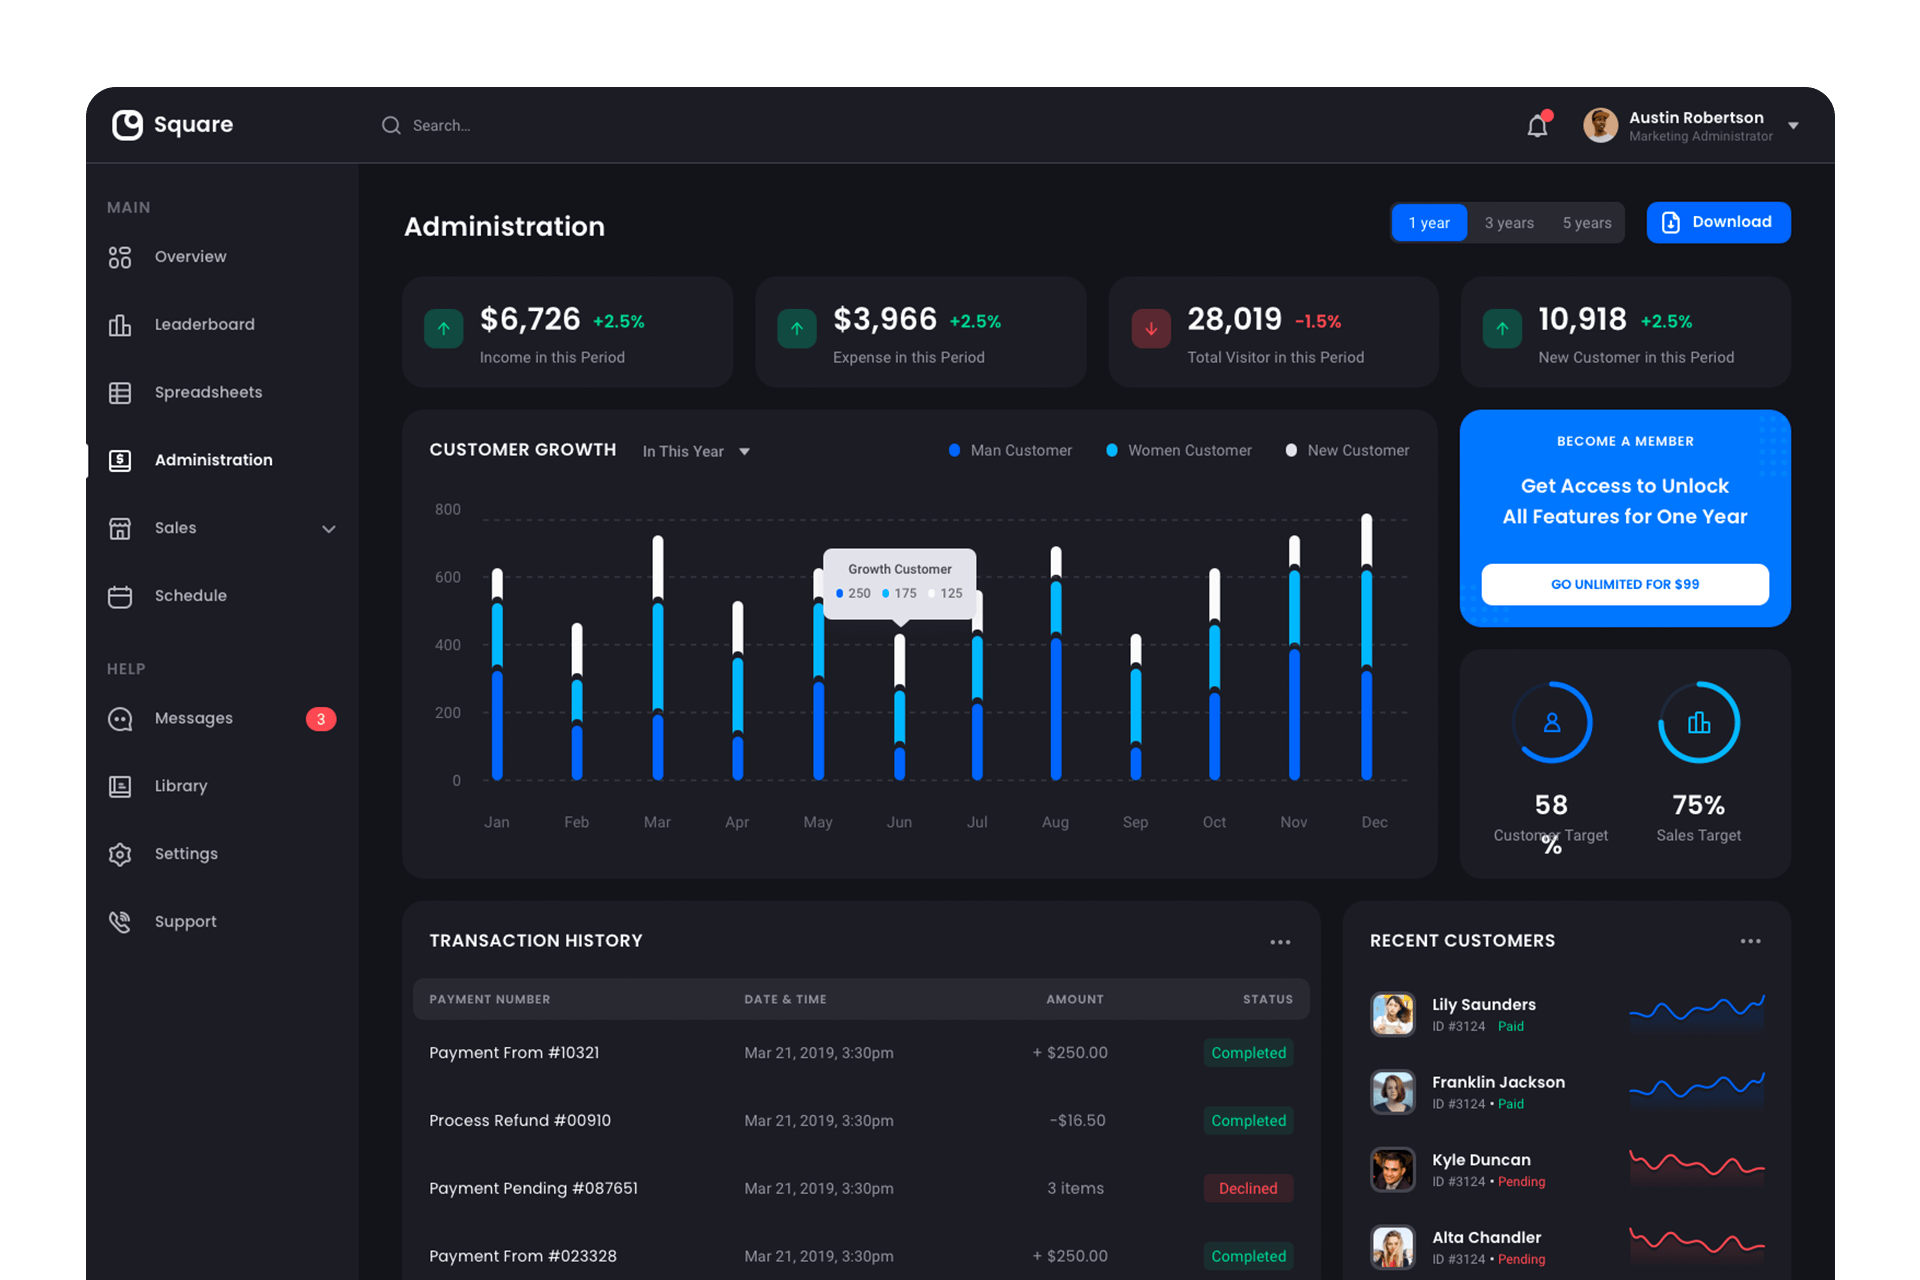This screenshot has height=1280, width=1920.
Task: Open the Messages chat icon
Action: pos(120,719)
